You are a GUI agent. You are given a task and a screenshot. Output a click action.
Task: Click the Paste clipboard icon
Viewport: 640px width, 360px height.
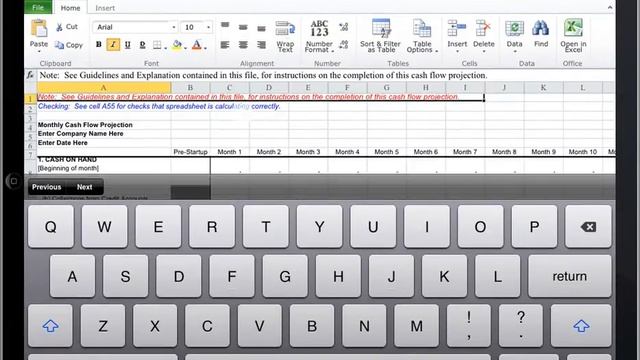tap(39, 29)
